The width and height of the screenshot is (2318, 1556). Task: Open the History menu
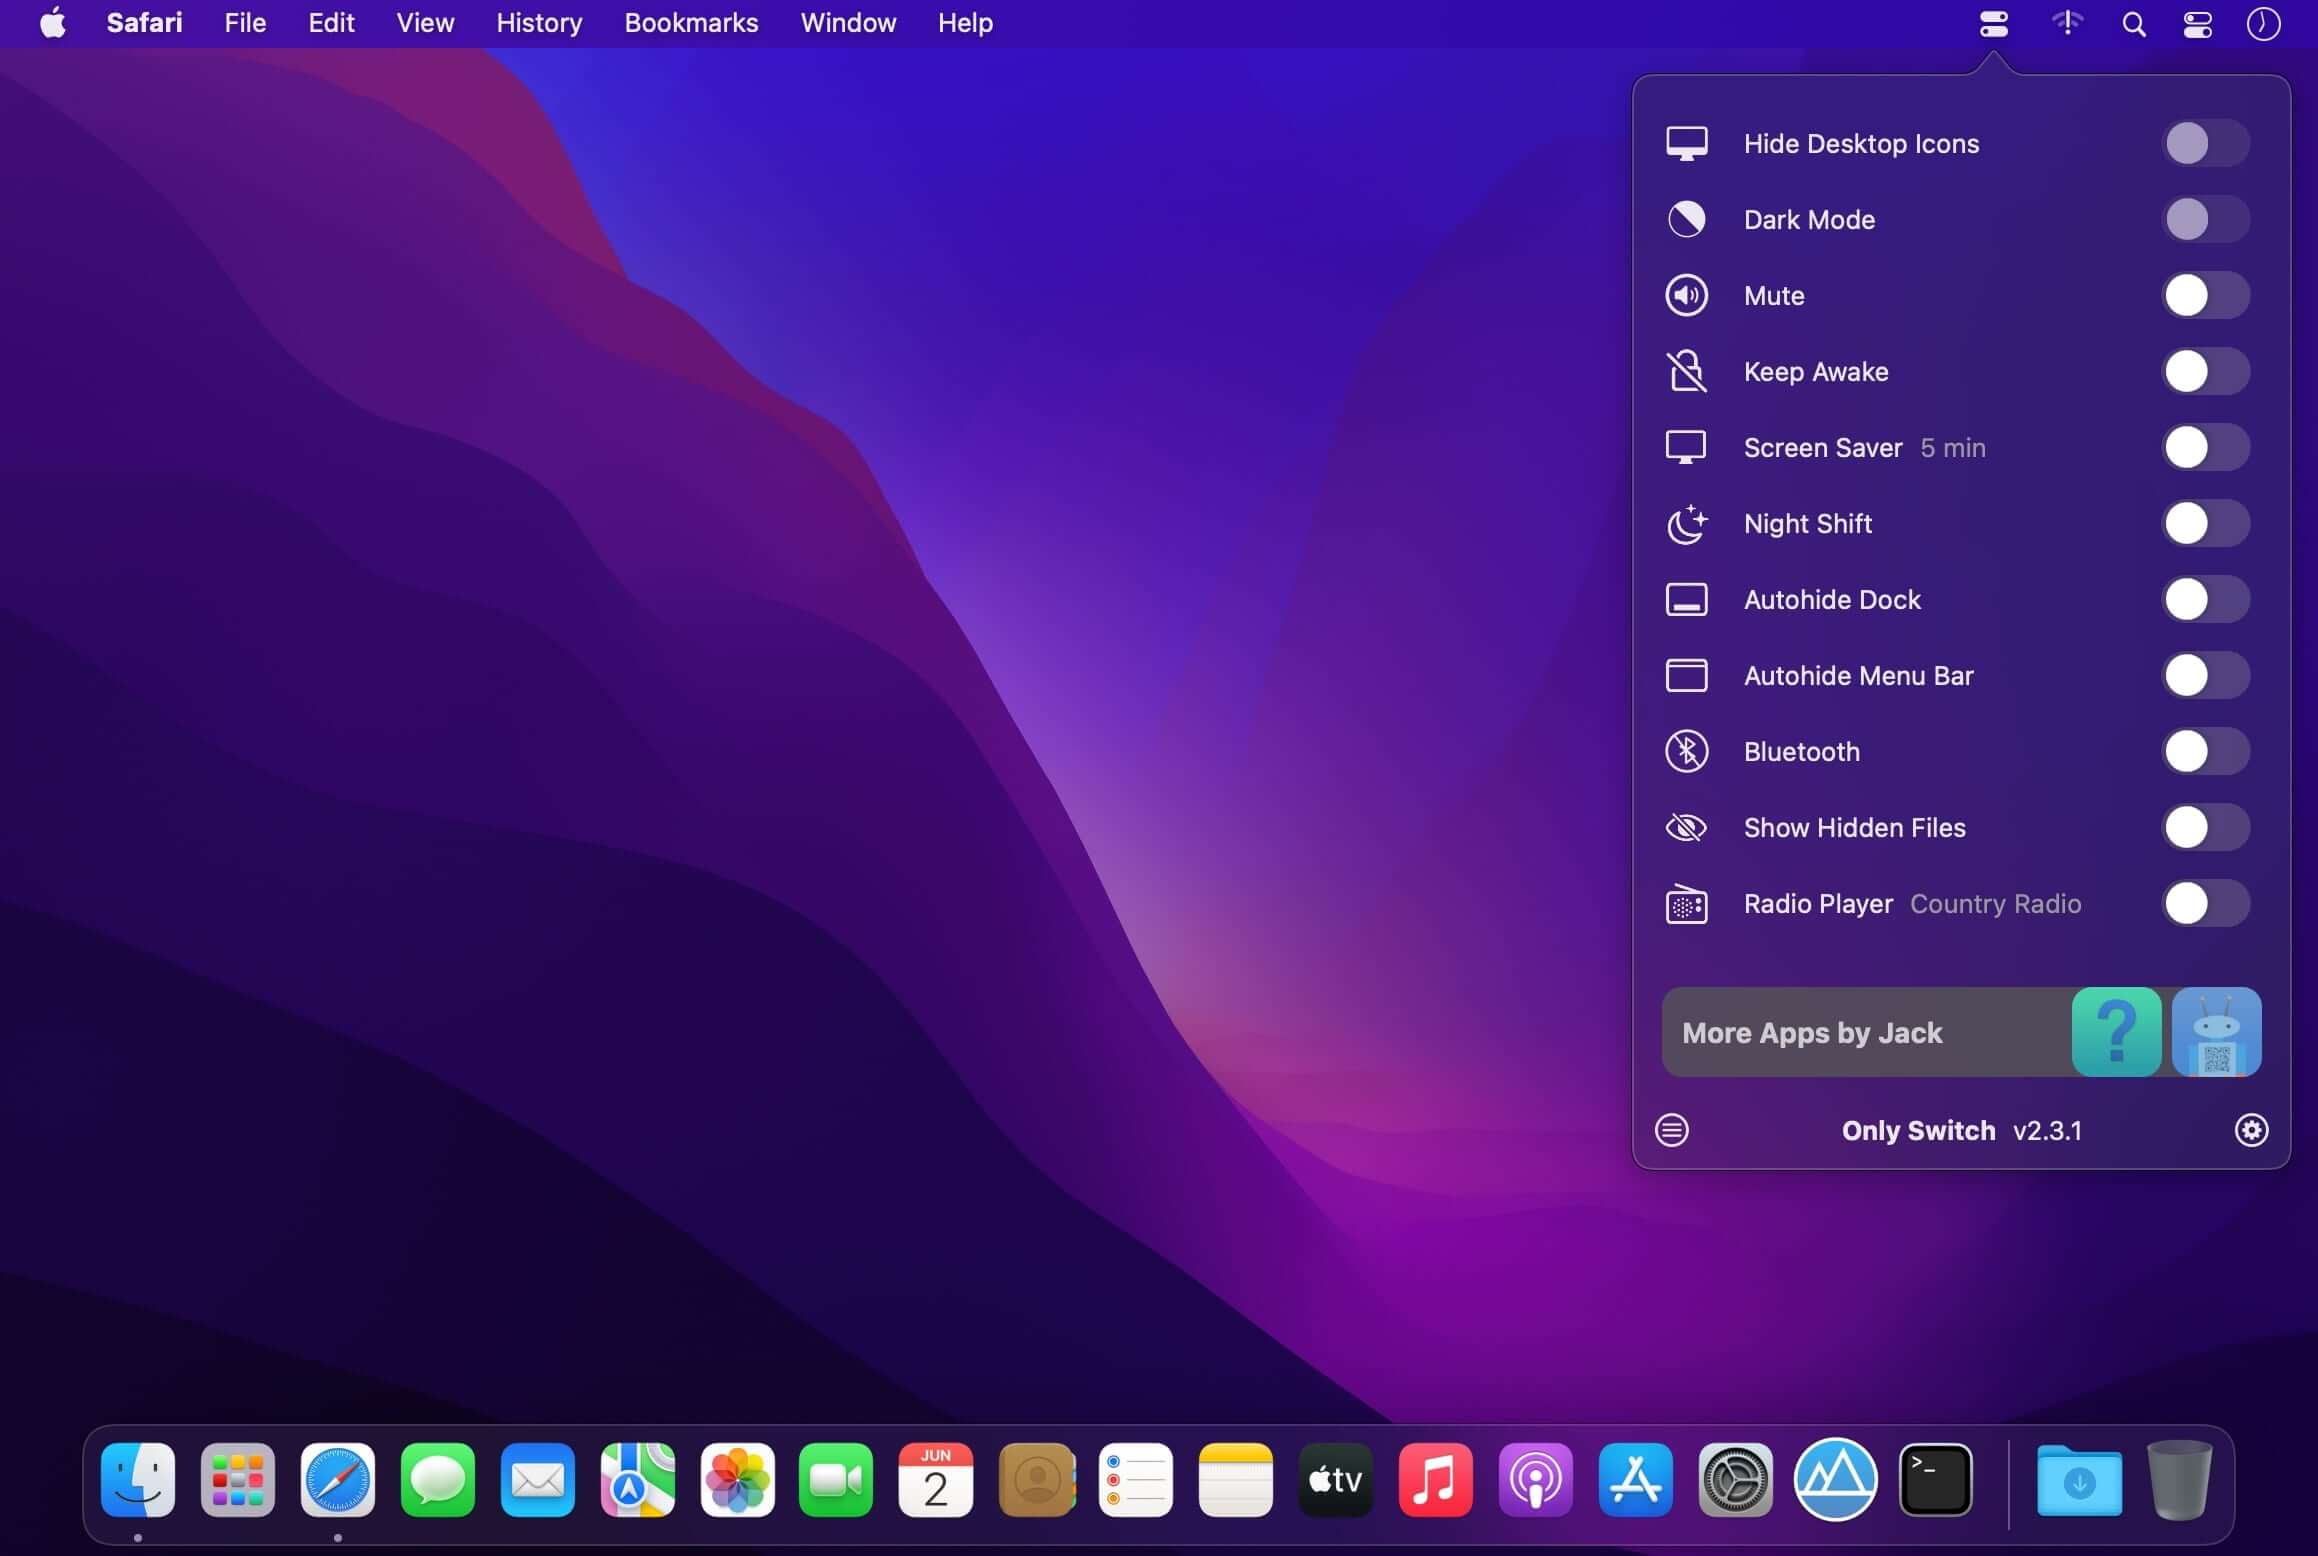coord(539,23)
